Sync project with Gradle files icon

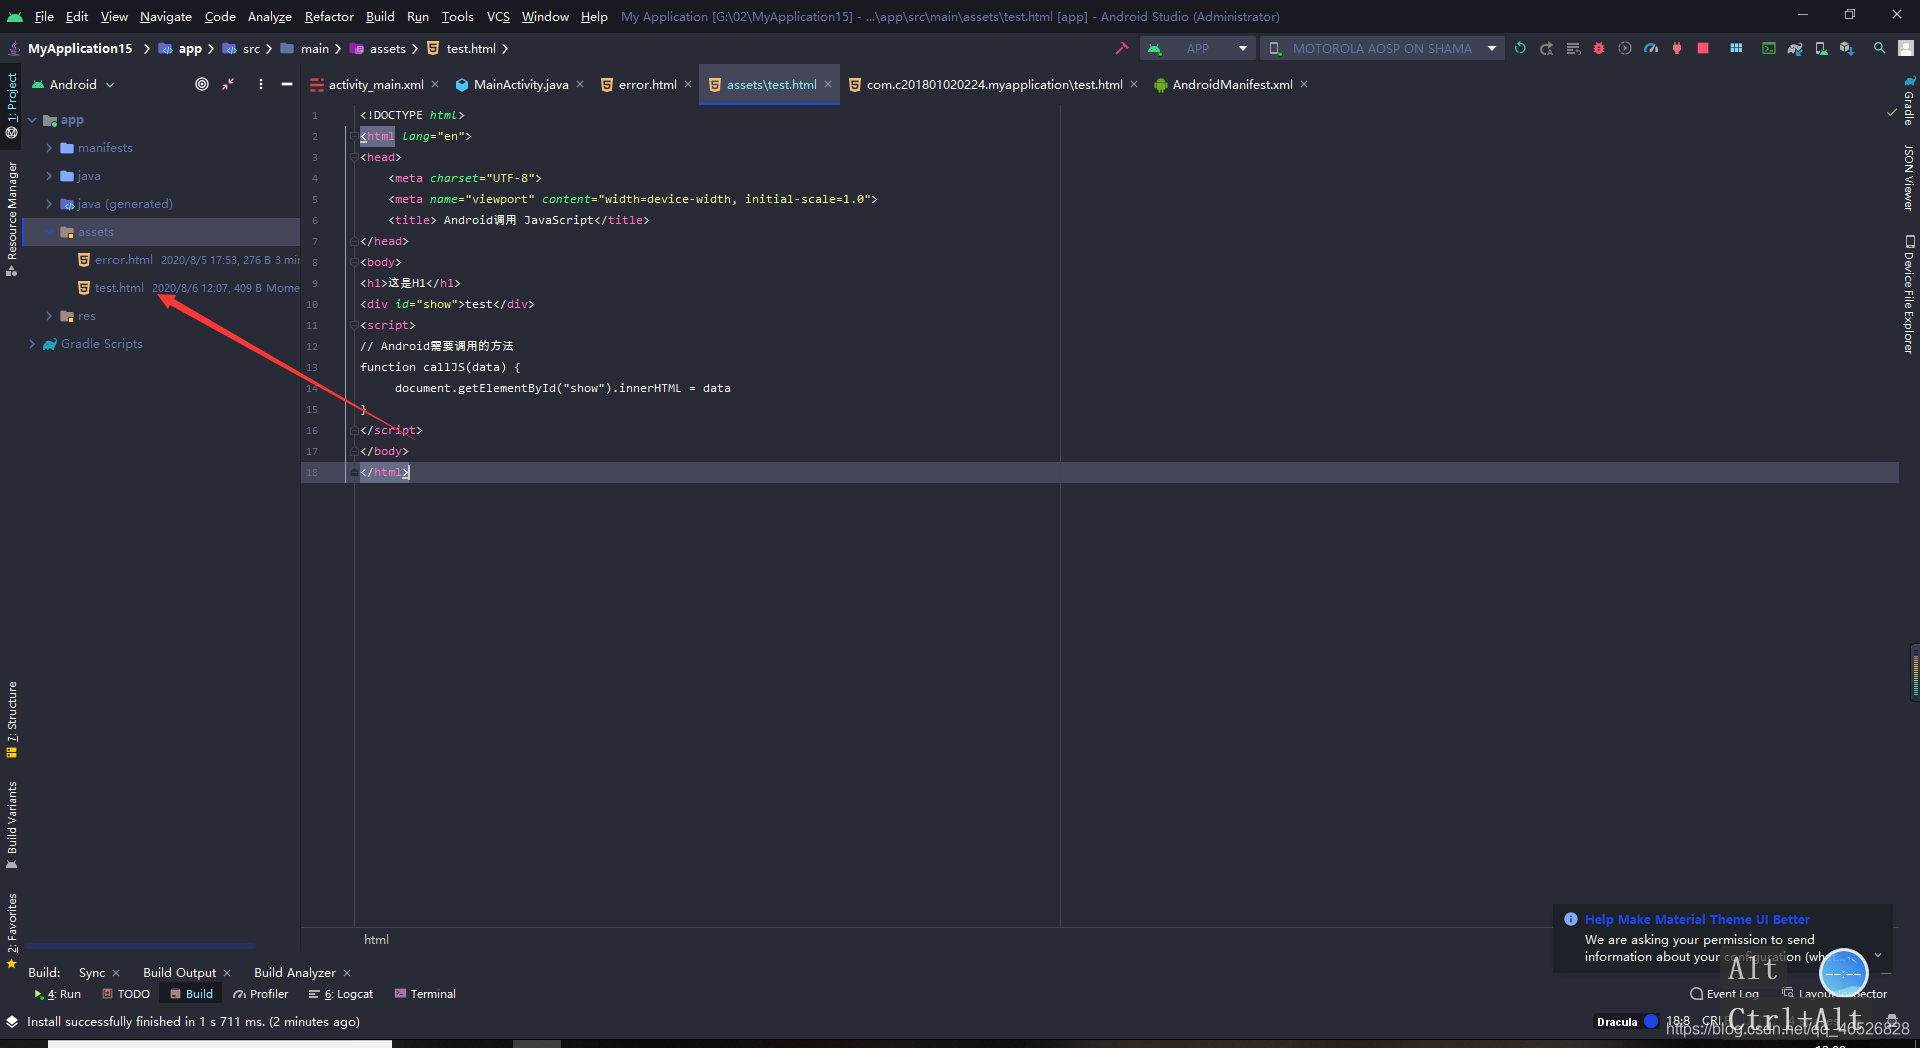click(1795, 48)
